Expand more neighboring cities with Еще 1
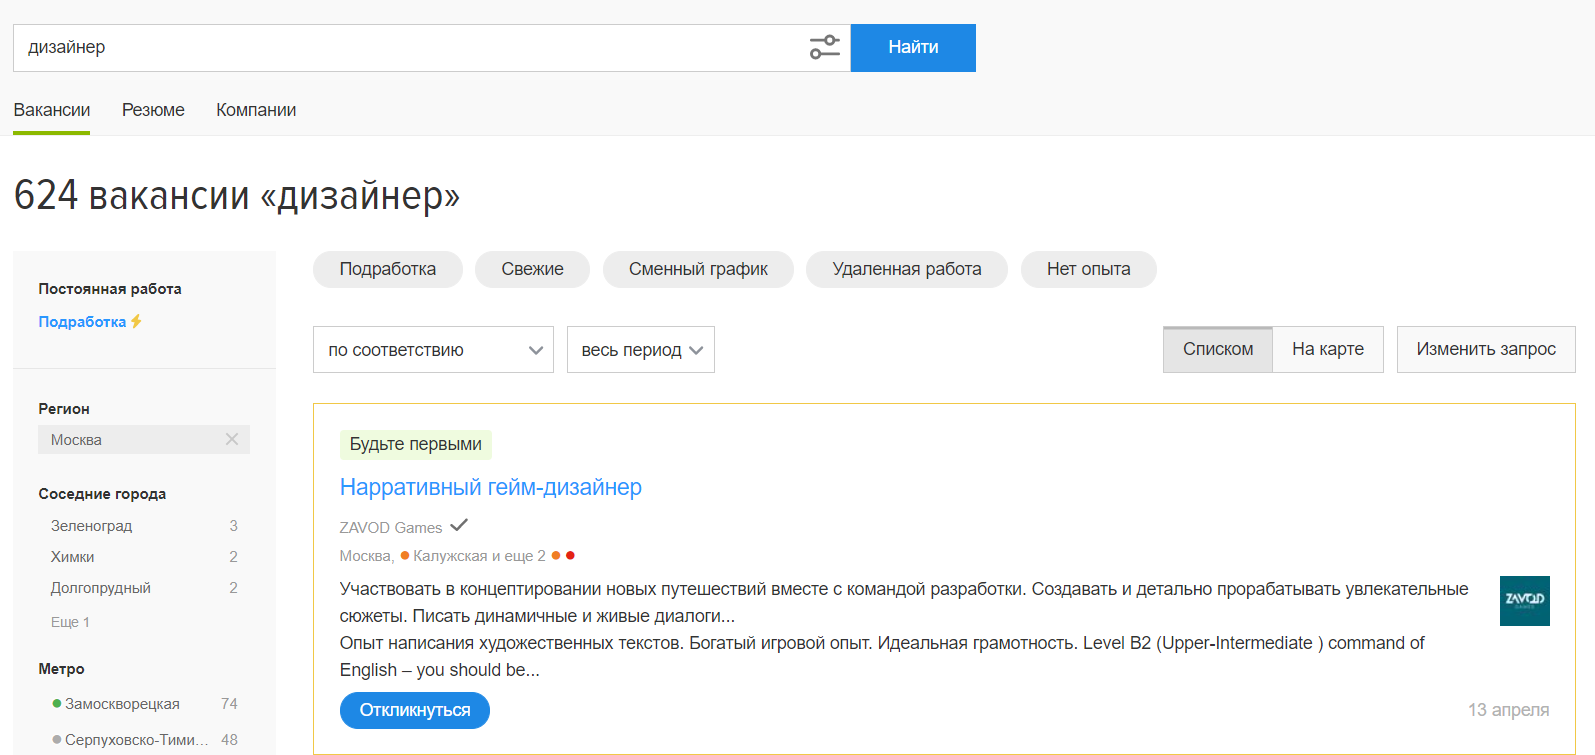1595x755 pixels. coord(70,622)
